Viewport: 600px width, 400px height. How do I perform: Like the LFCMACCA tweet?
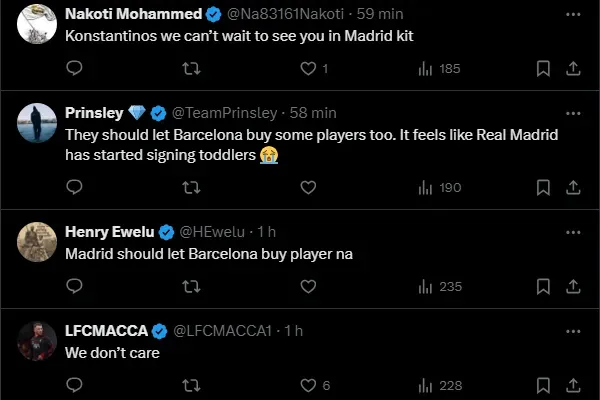(308, 385)
